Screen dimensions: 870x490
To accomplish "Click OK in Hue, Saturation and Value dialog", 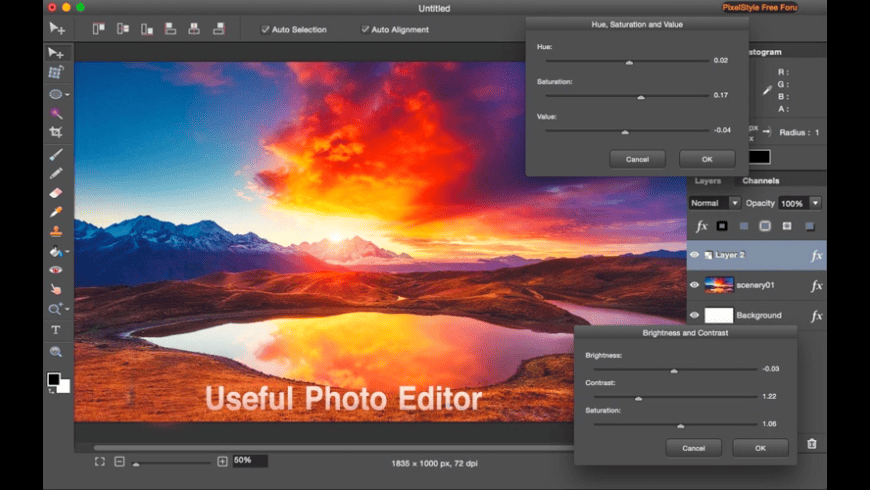I will (x=707, y=159).
